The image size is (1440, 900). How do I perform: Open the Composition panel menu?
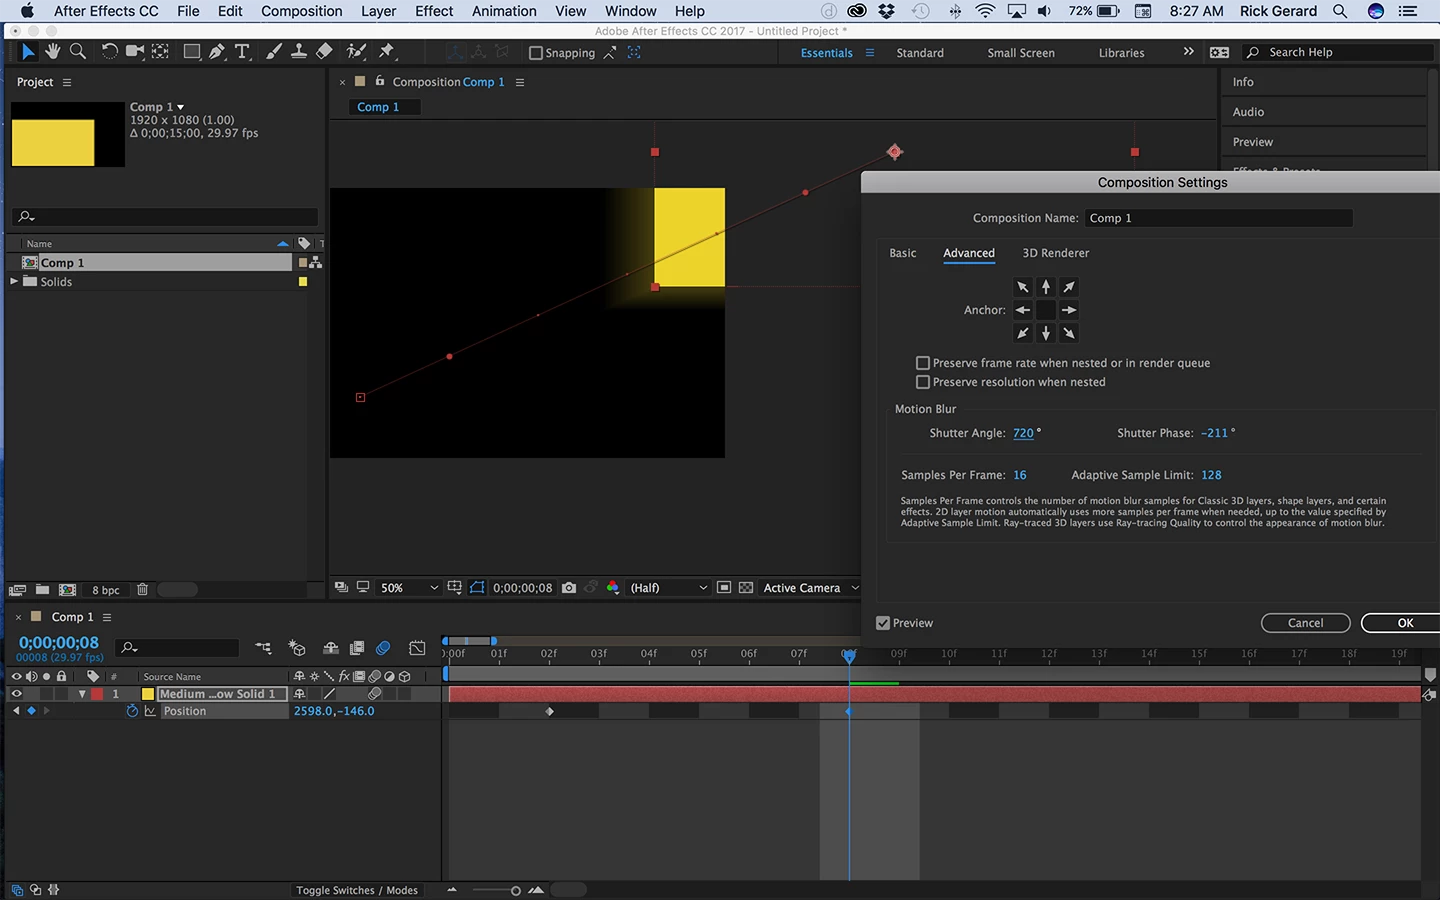pos(520,82)
